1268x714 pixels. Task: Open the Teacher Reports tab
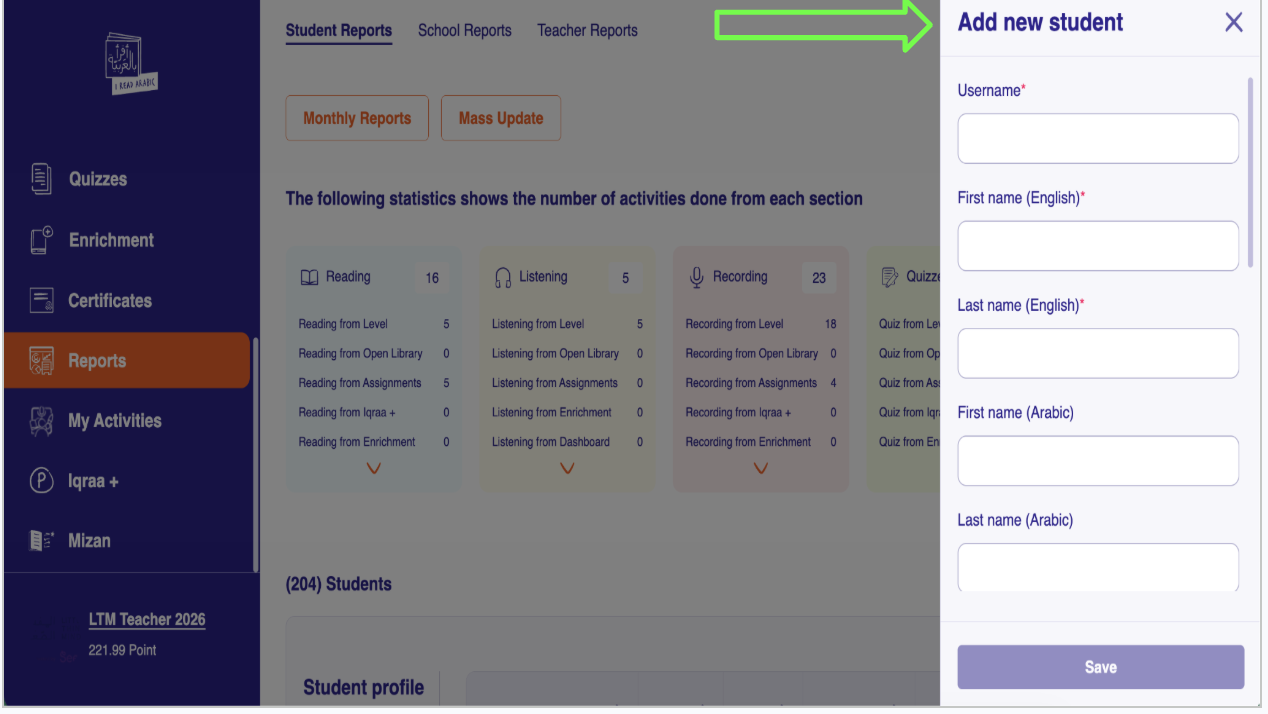[587, 31]
